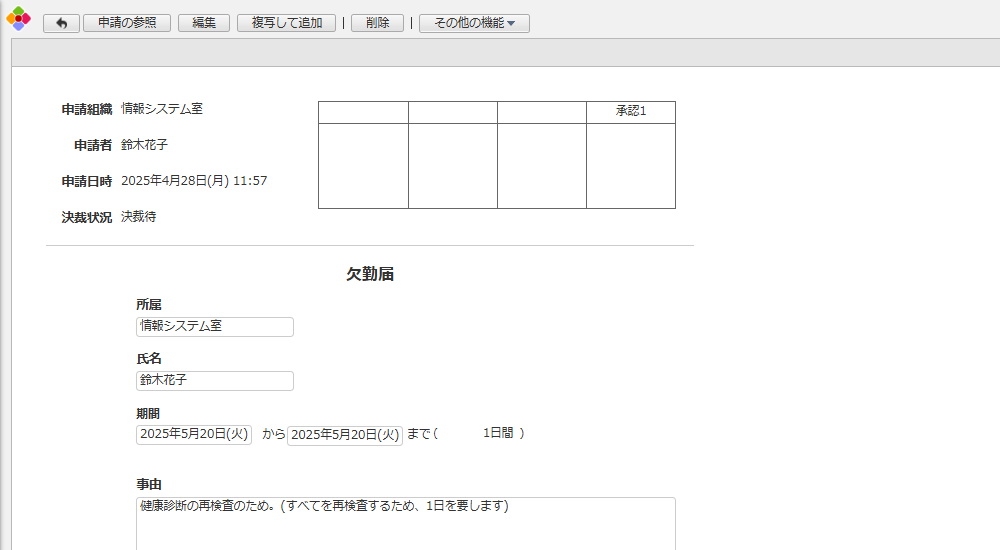
Task: Click the leftmost large approval stamp box
Action: coord(363,166)
